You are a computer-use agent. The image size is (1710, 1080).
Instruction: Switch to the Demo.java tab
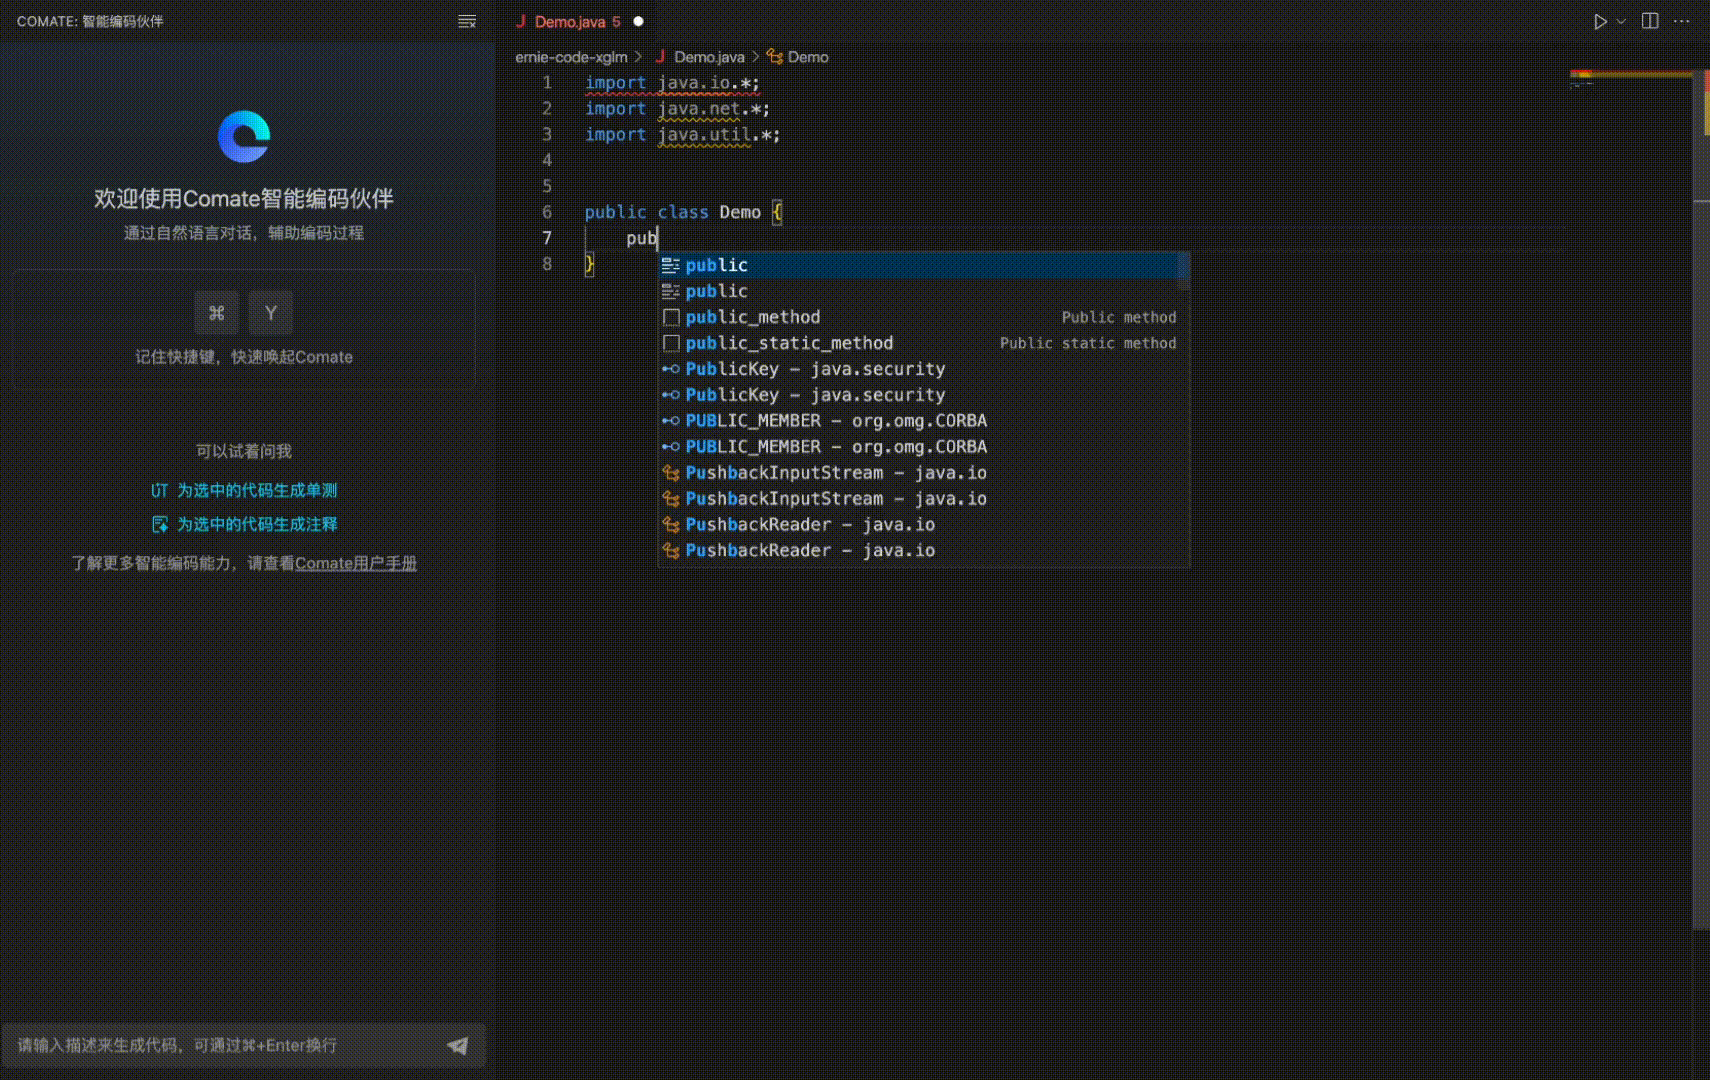(x=577, y=21)
